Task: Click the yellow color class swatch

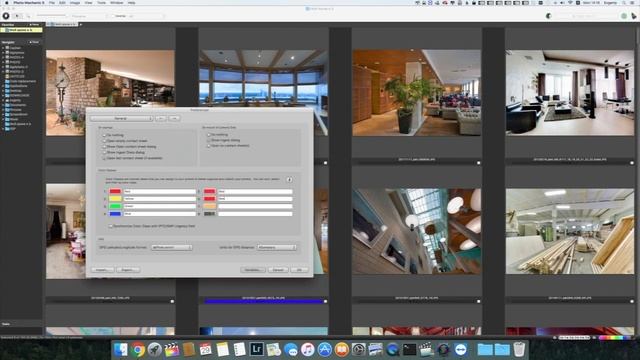Action: tap(115, 198)
